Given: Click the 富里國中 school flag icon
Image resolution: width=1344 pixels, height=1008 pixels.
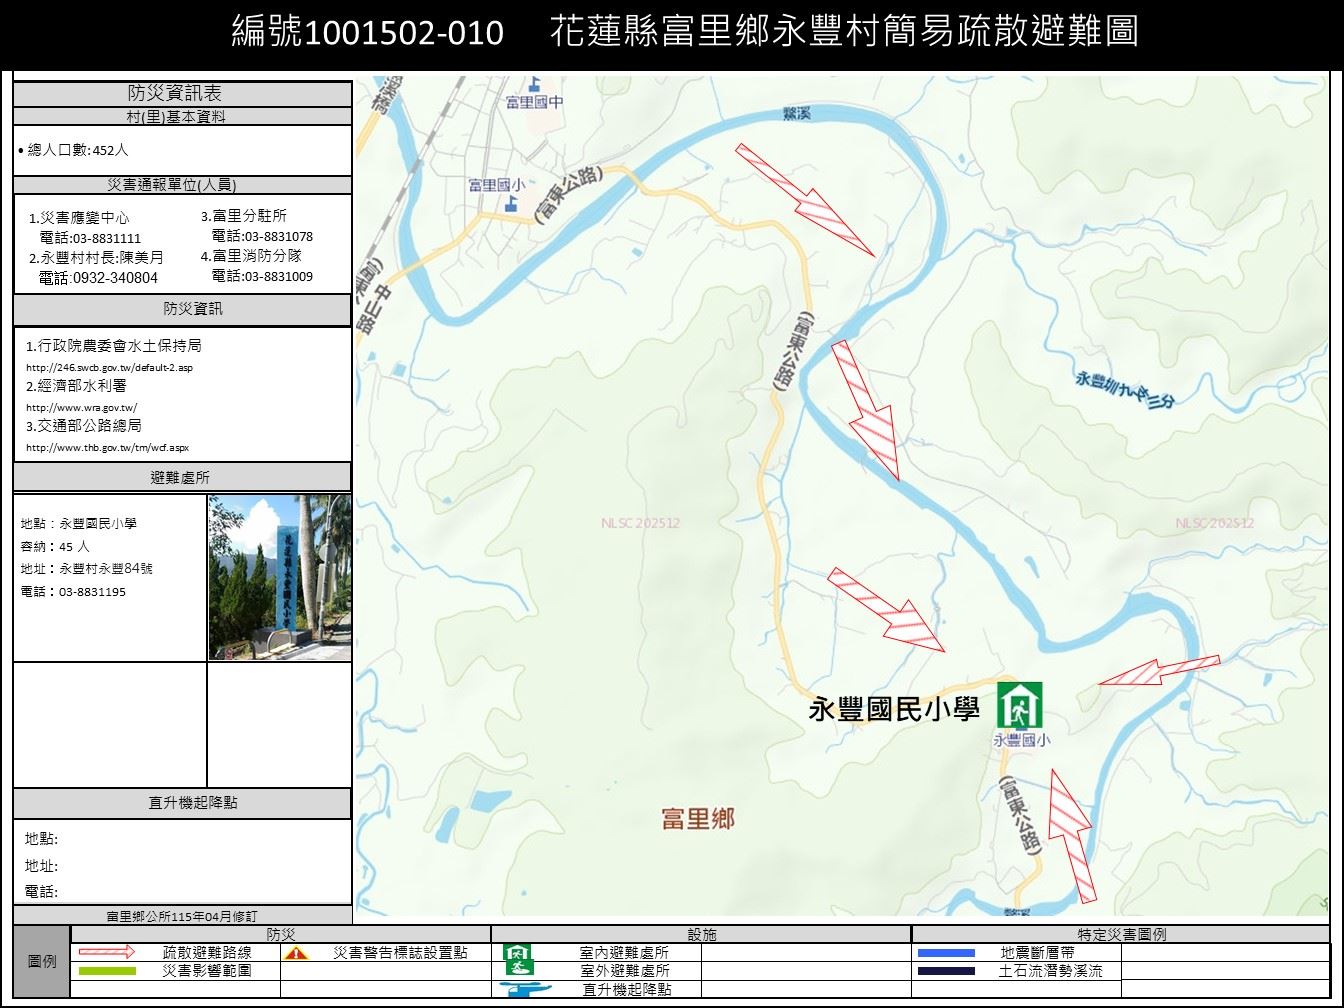Looking at the screenshot, I should tap(536, 84).
